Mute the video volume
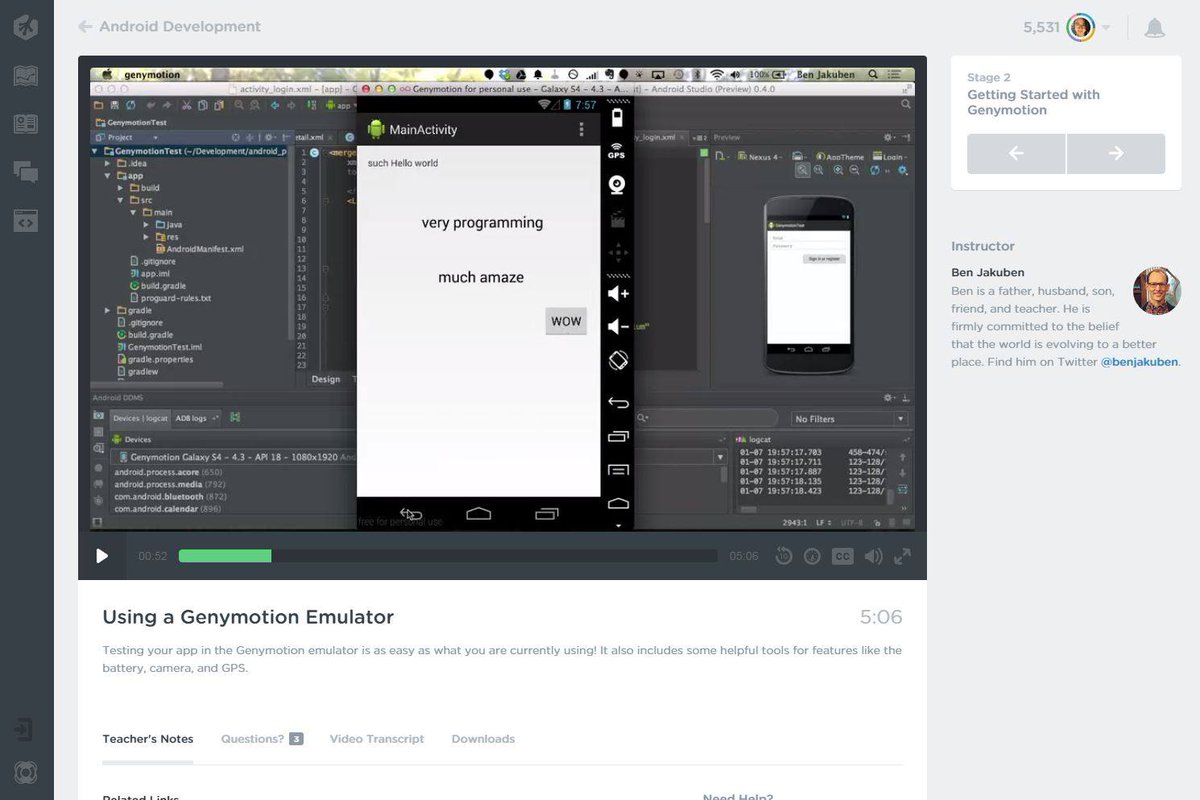The width and height of the screenshot is (1200, 800). pos(873,556)
